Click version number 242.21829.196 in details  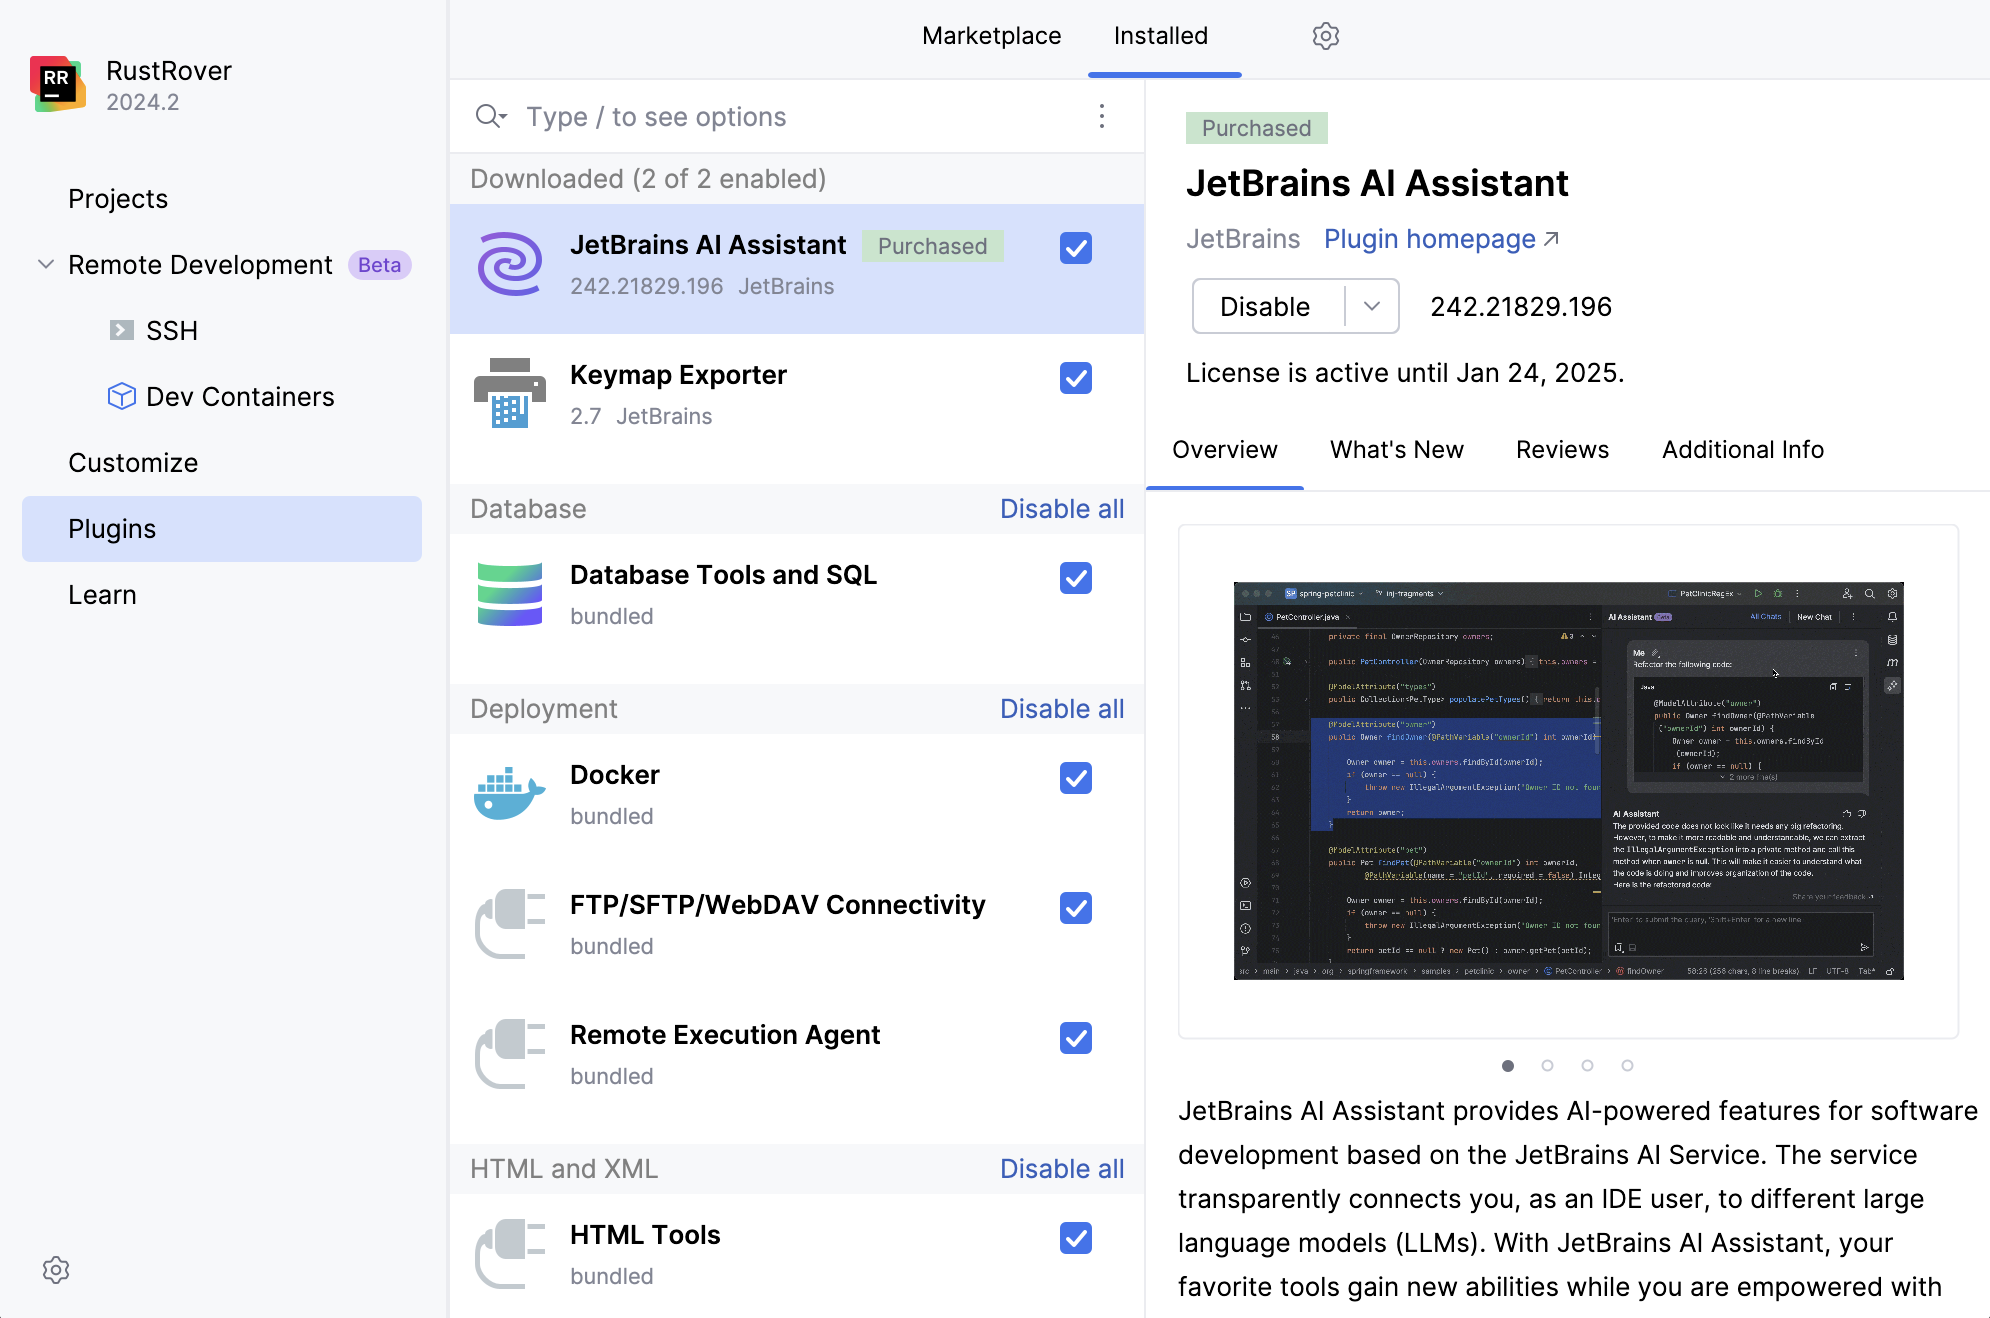pyautogui.click(x=1521, y=307)
